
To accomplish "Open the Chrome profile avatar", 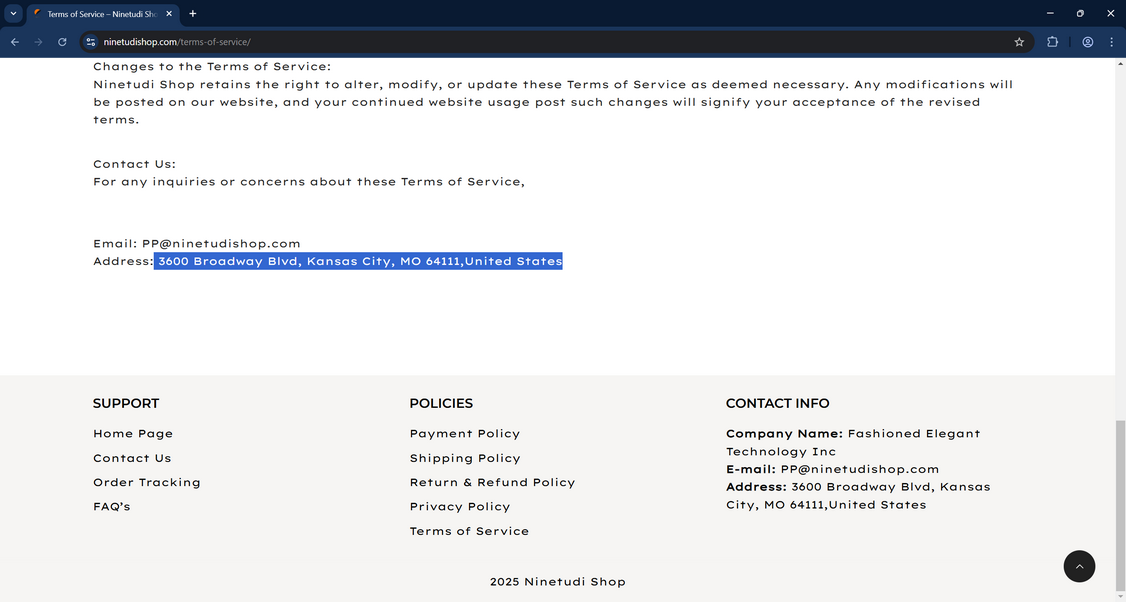I will (1088, 42).
